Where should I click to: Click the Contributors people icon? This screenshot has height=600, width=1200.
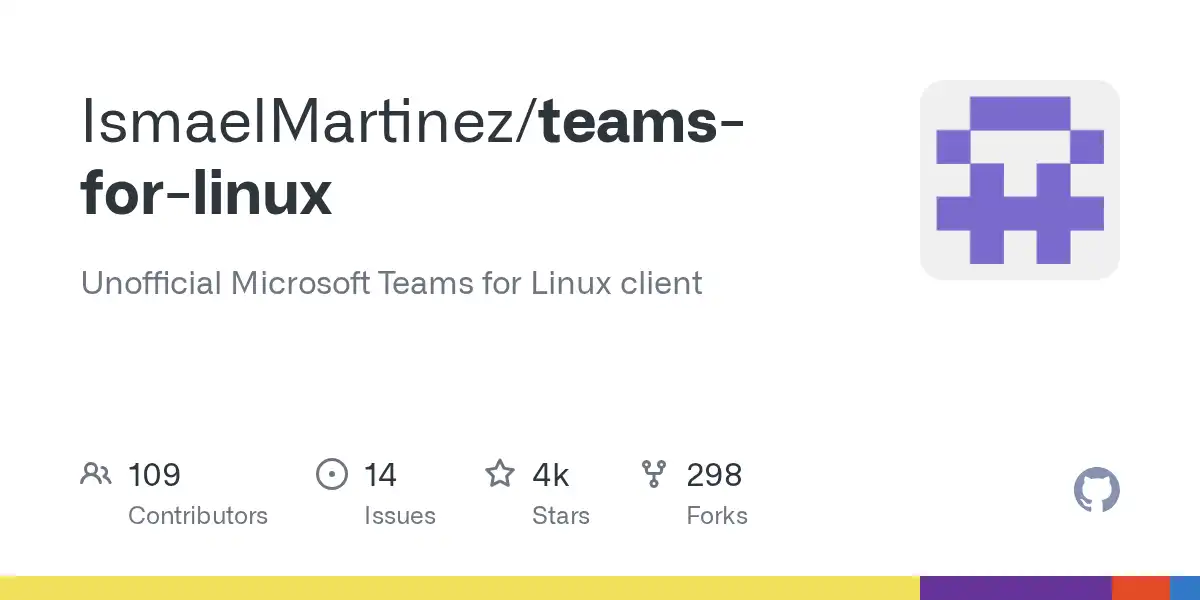96,474
